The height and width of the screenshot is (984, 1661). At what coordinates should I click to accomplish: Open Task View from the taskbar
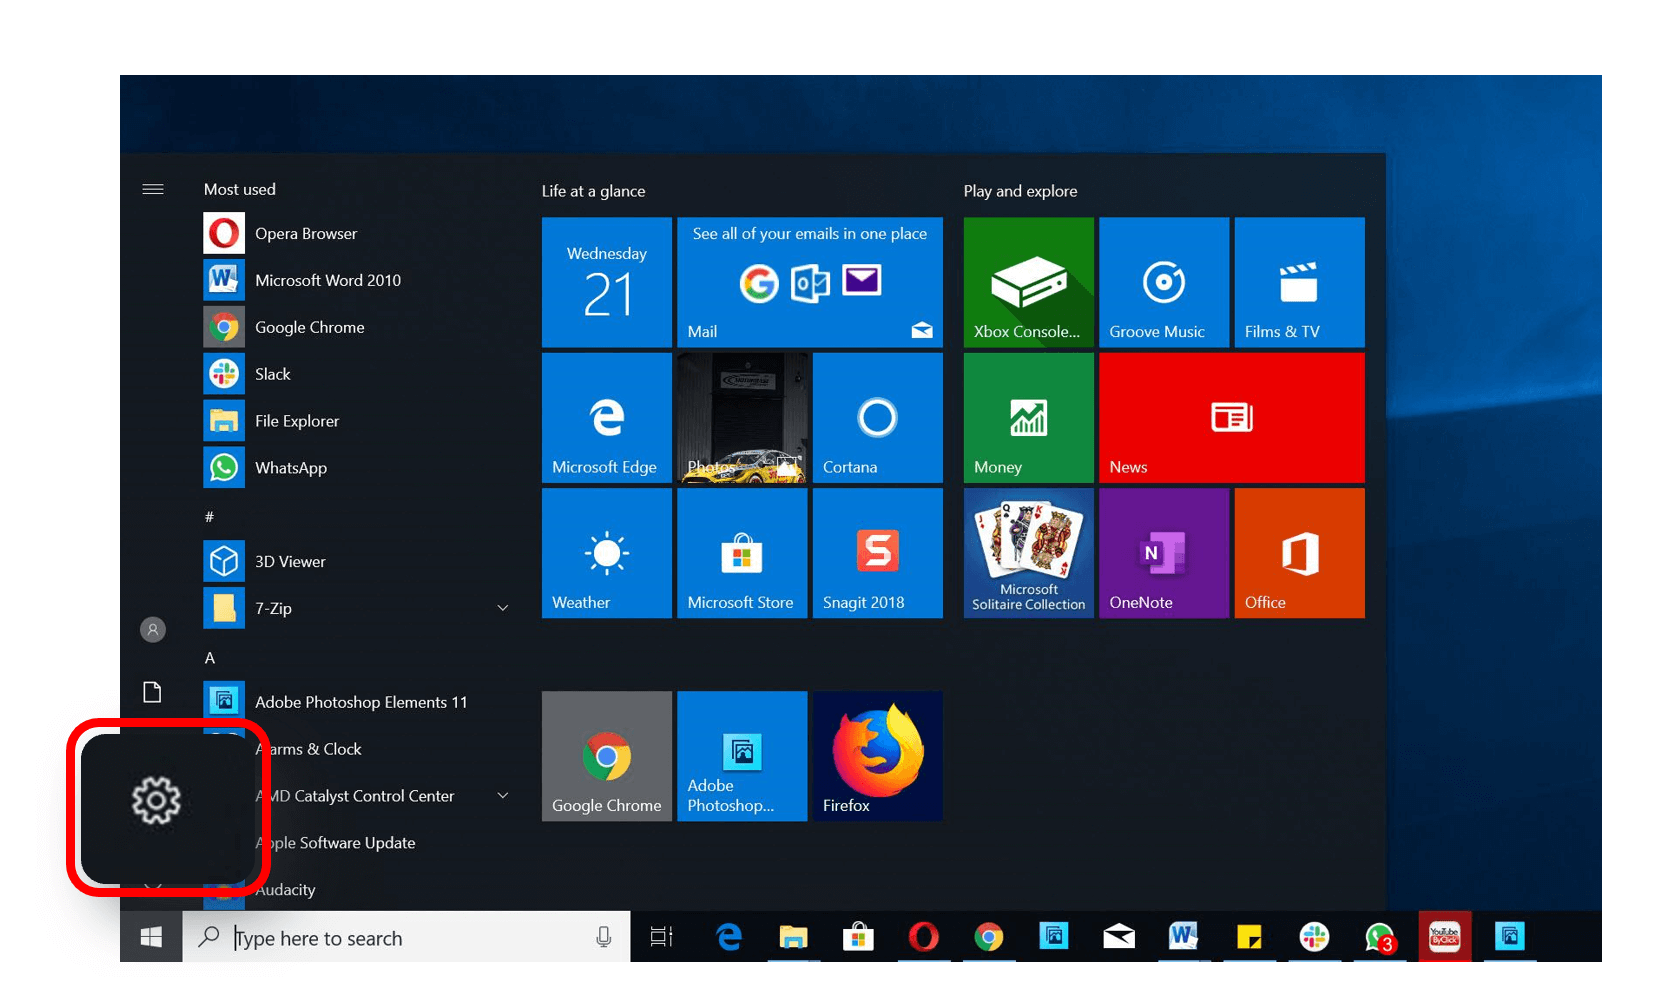[660, 937]
